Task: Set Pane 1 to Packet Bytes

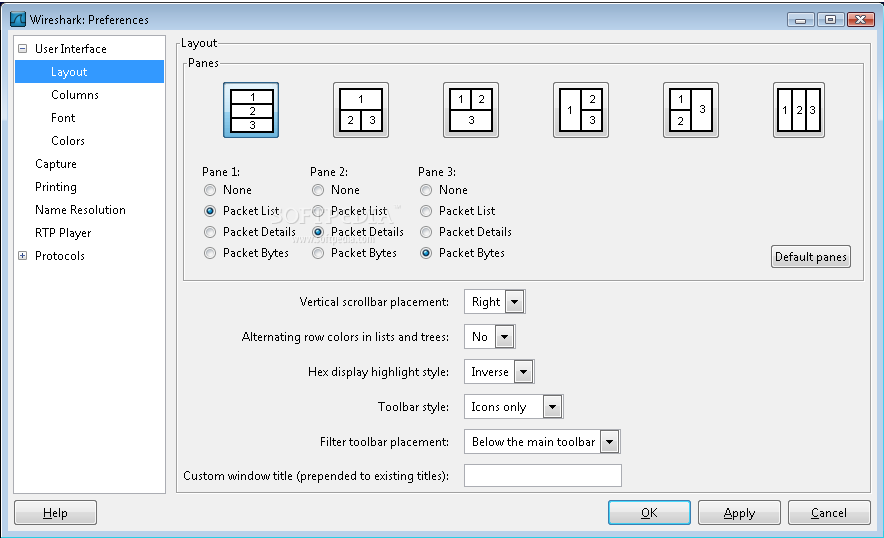Action: point(210,253)
